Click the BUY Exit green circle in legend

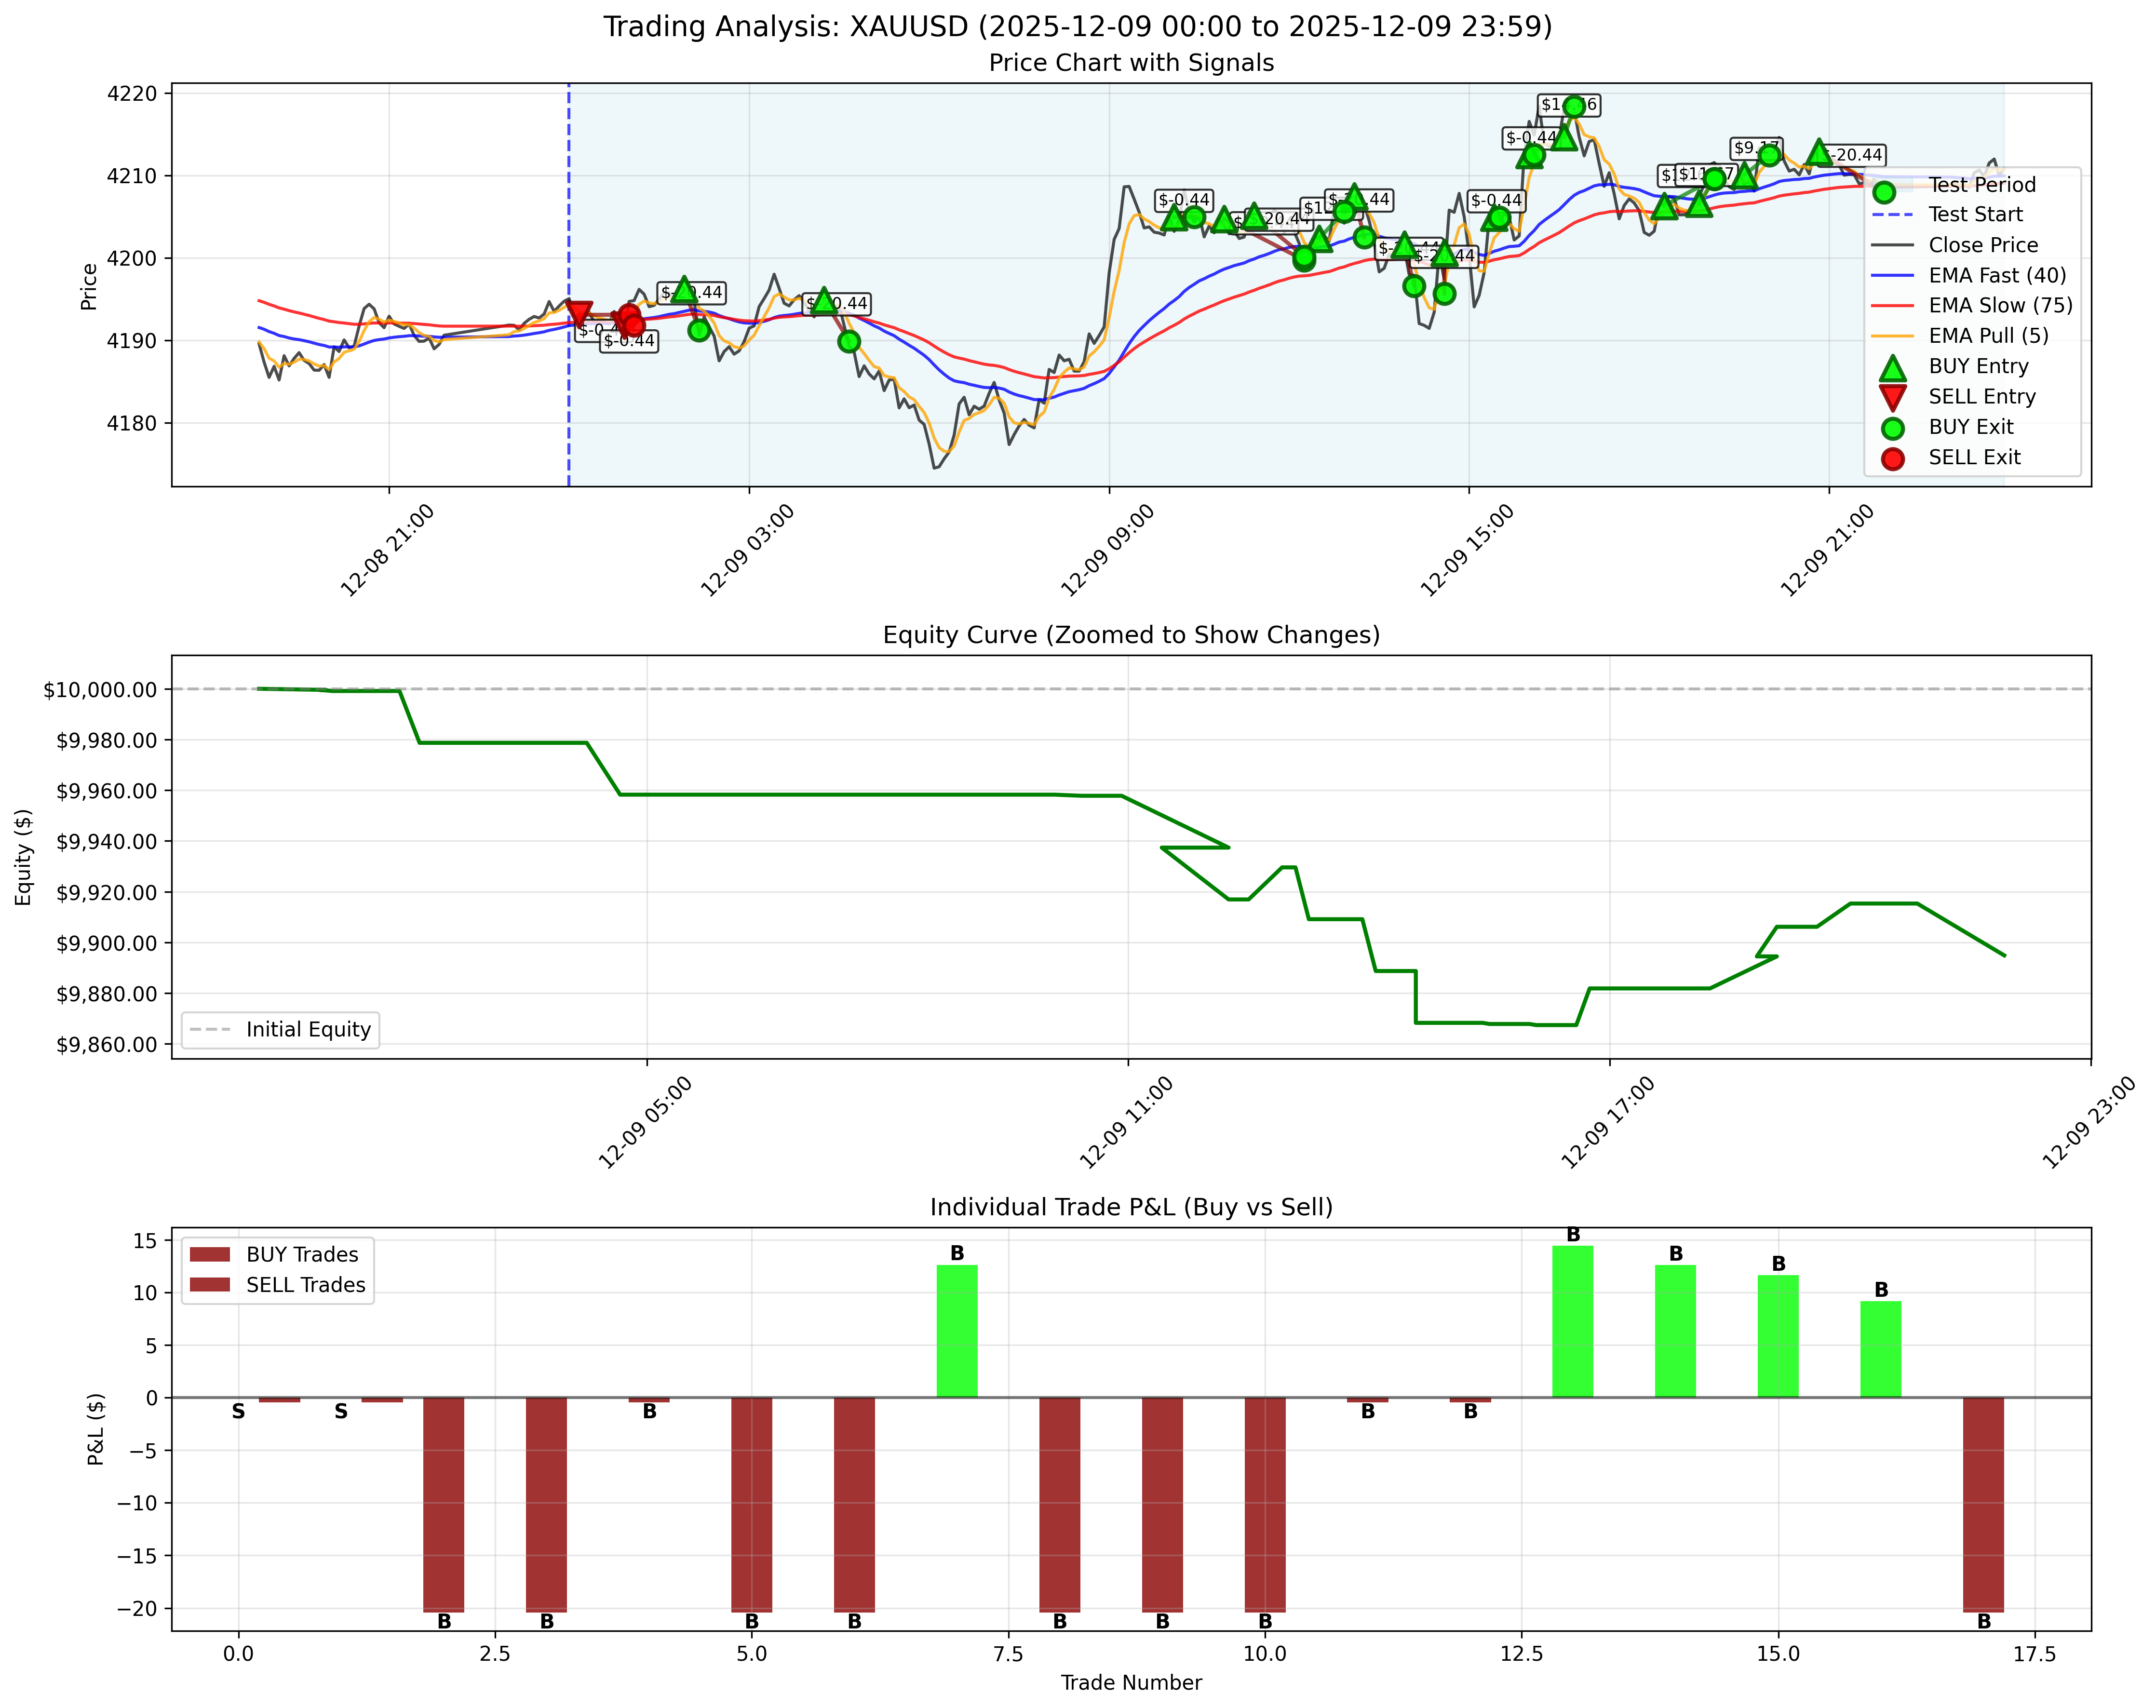point(1893,427)
